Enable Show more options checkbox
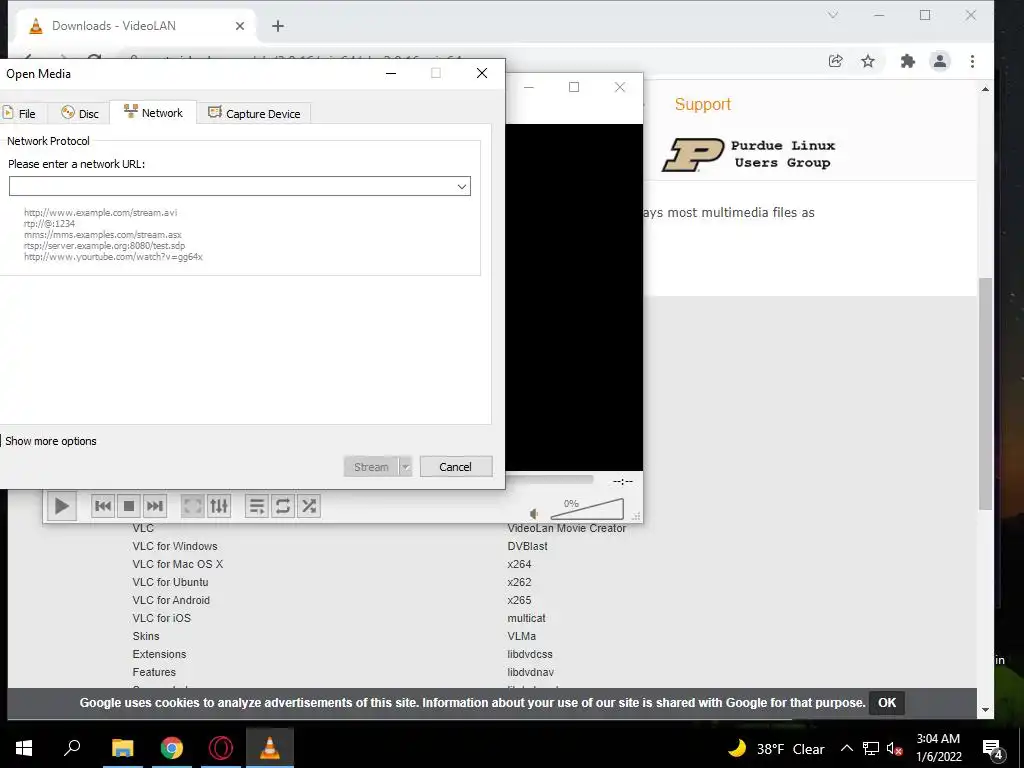The image size is (1024, 768). pos(48,441)
